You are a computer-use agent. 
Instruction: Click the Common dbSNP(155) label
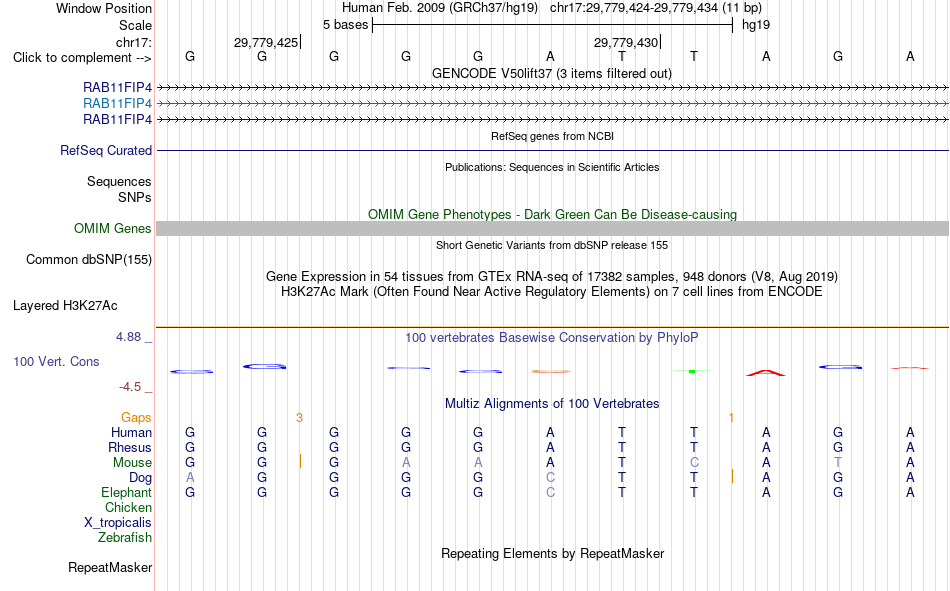pyautogui.click(x=89, y=259)
